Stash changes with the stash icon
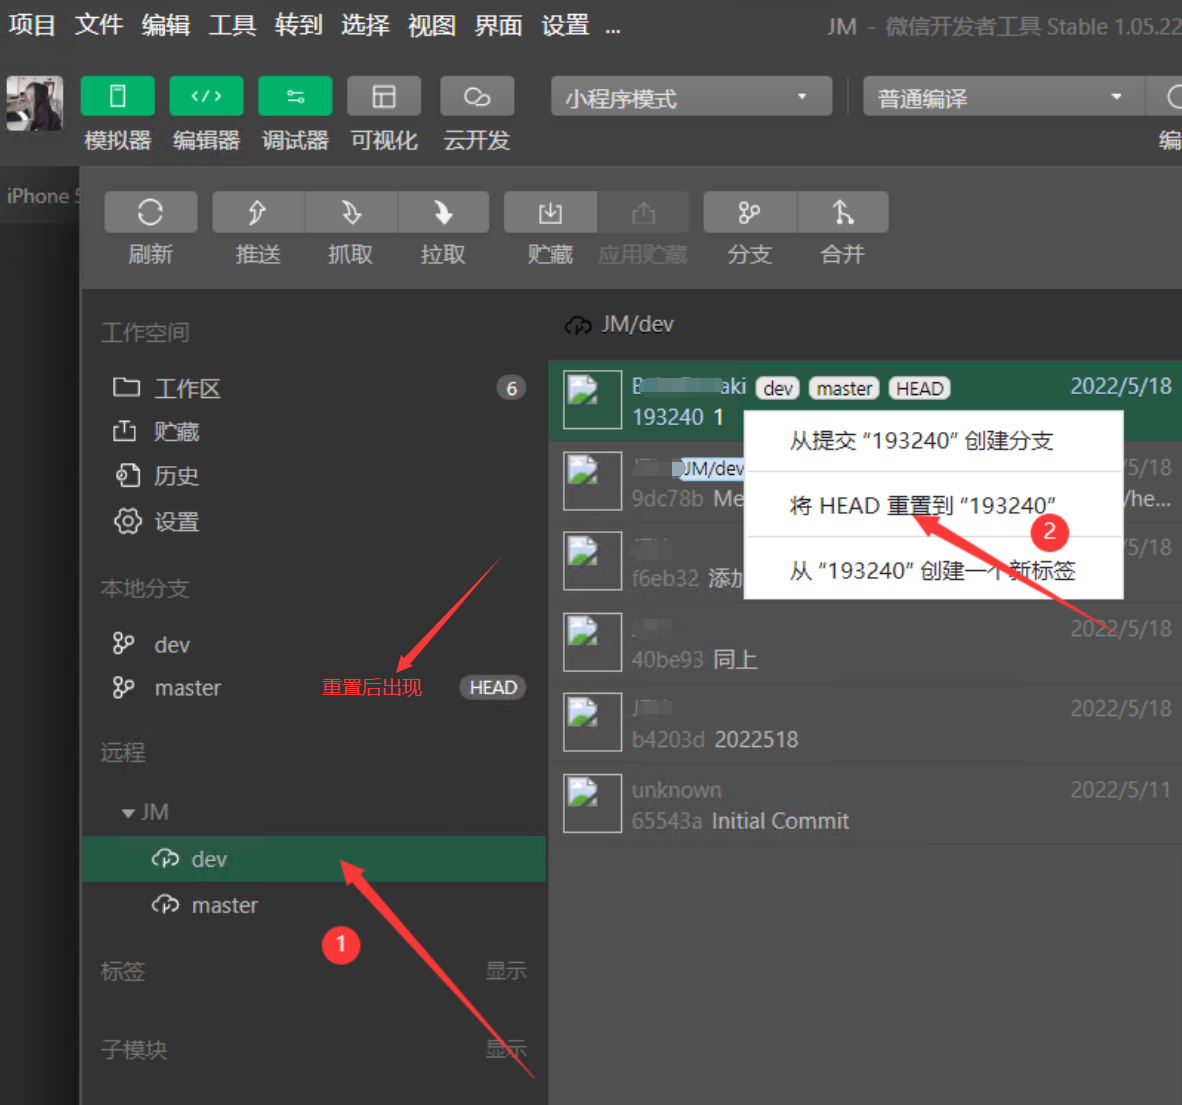The height and width of the screenshot is (1105, 1182). tap(550, 213)
